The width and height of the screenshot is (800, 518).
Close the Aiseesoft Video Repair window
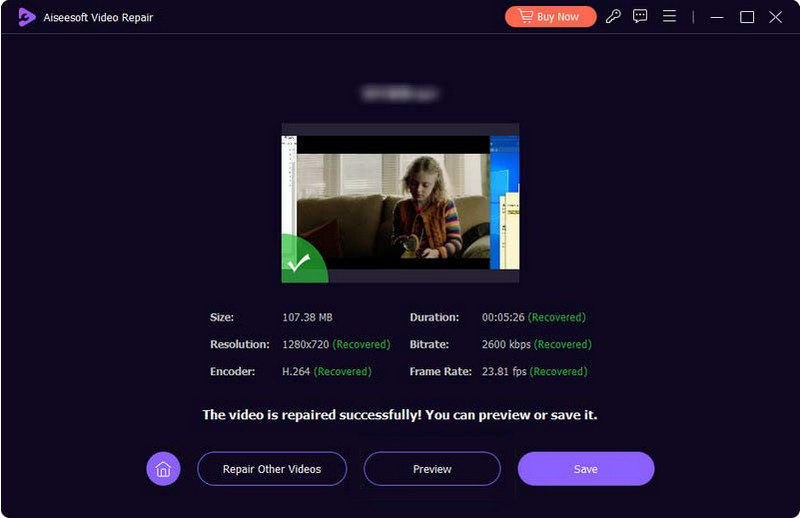(x=775, y=17)
